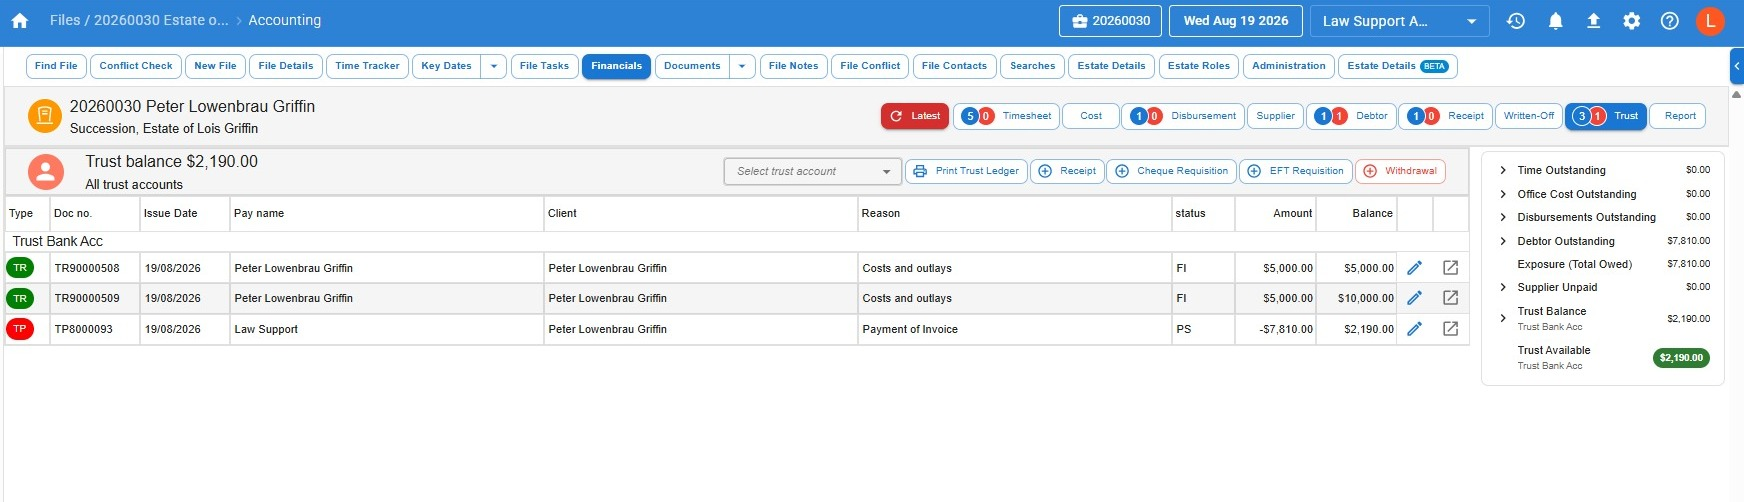Select the Law Support pay name cell
The height and width of the screenshot is (502, 1744).
386,329
